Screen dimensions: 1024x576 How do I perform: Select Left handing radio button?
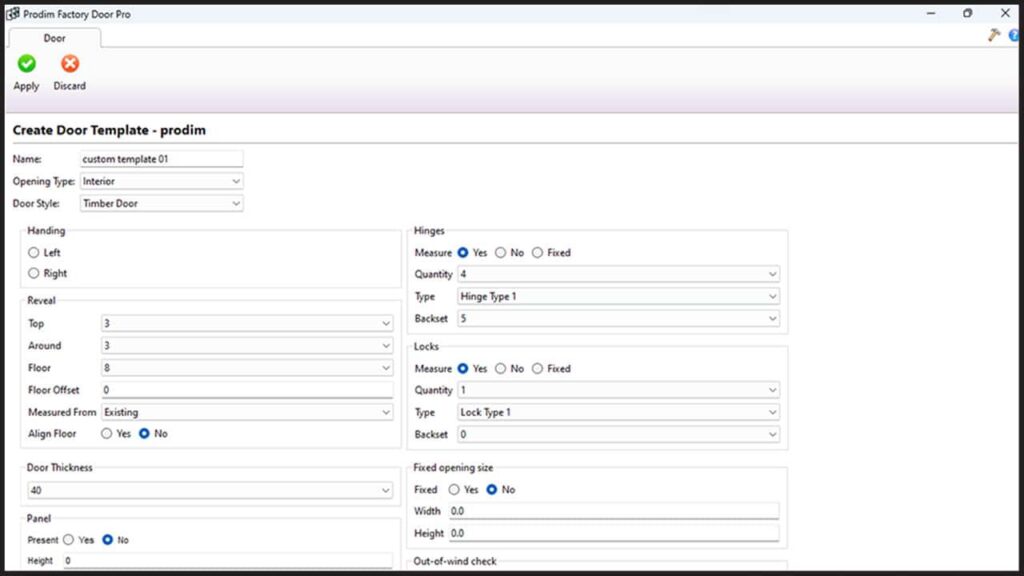click(34, 253)
